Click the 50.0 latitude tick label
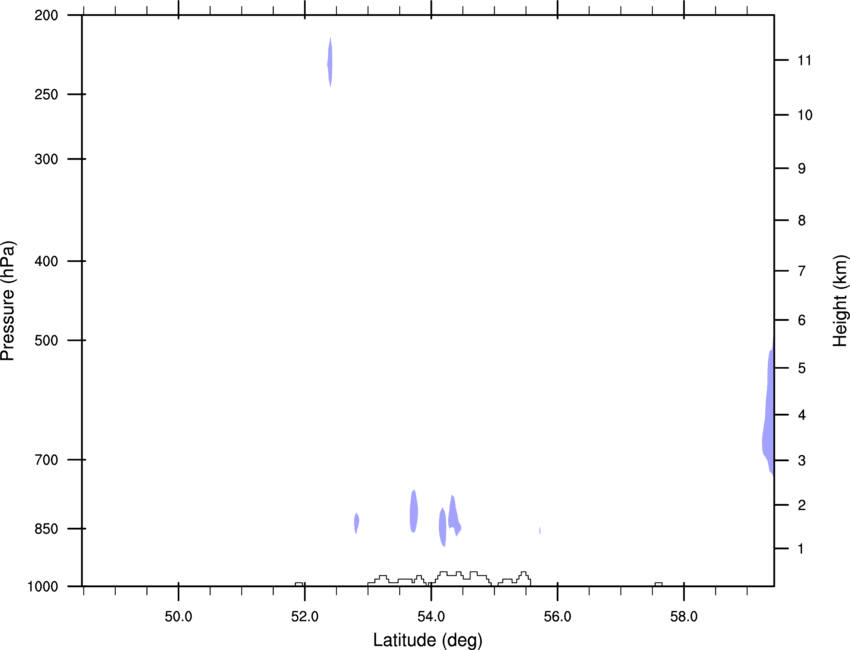This screenshot has height=650, width=850. click(178, 617)
